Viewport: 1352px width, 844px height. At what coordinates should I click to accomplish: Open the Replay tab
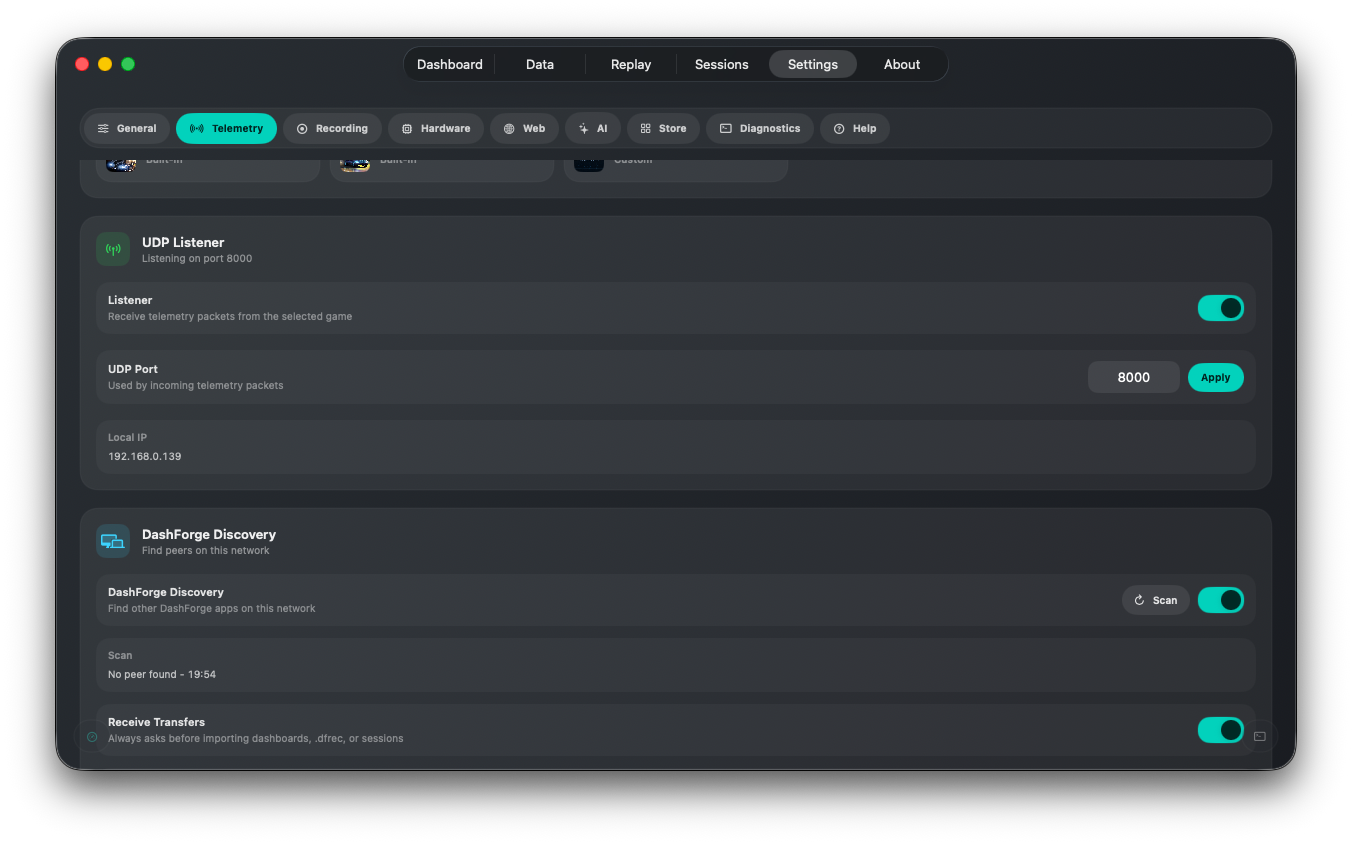click(631, 64)
